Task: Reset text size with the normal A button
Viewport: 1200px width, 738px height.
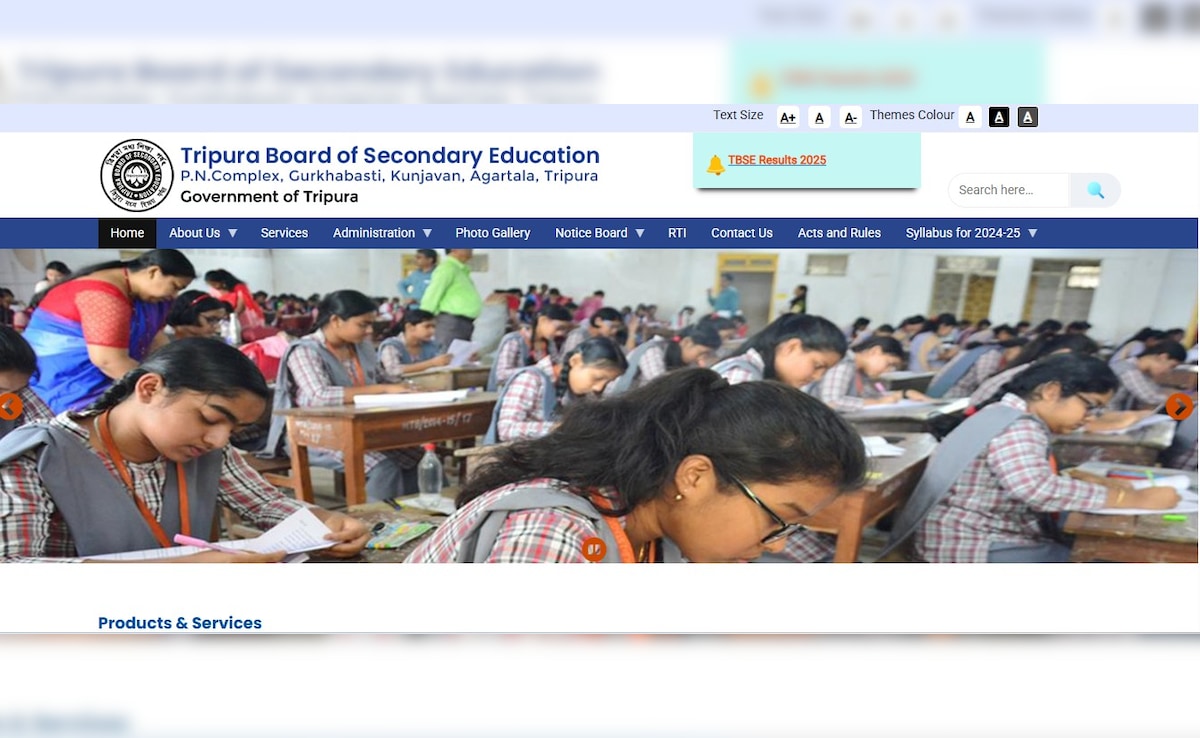Action: pyautogui.click(x=819, y=117)
